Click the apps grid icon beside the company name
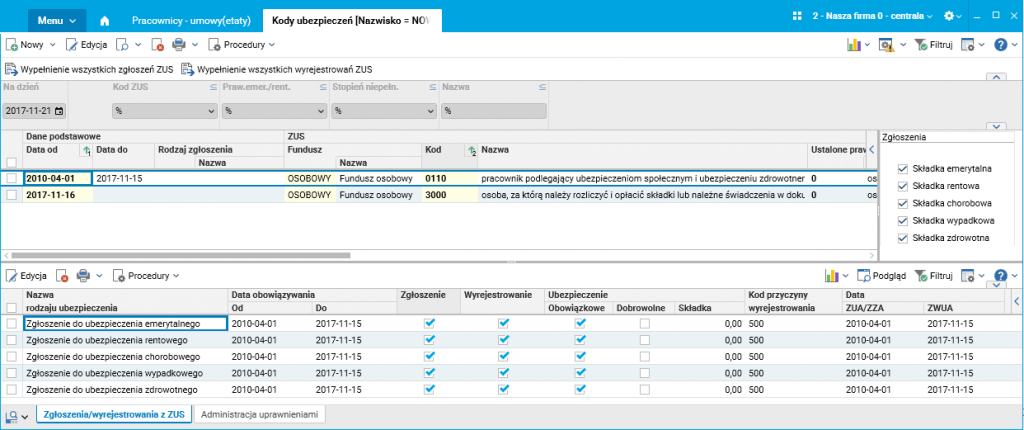This screenshot has width=1024, height=430. point(797,17)
